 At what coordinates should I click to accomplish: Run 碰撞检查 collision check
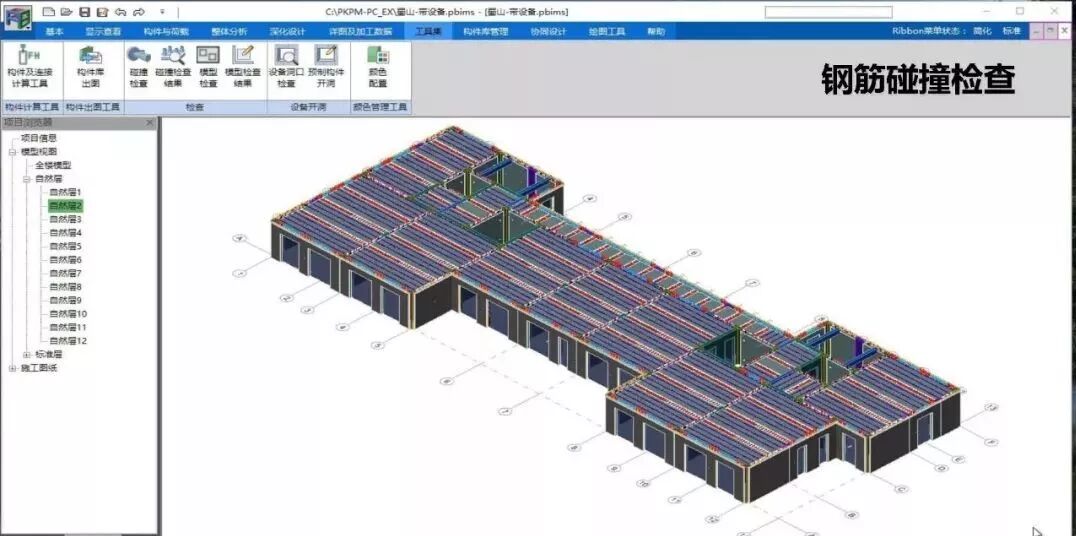[x=139, y=67]
